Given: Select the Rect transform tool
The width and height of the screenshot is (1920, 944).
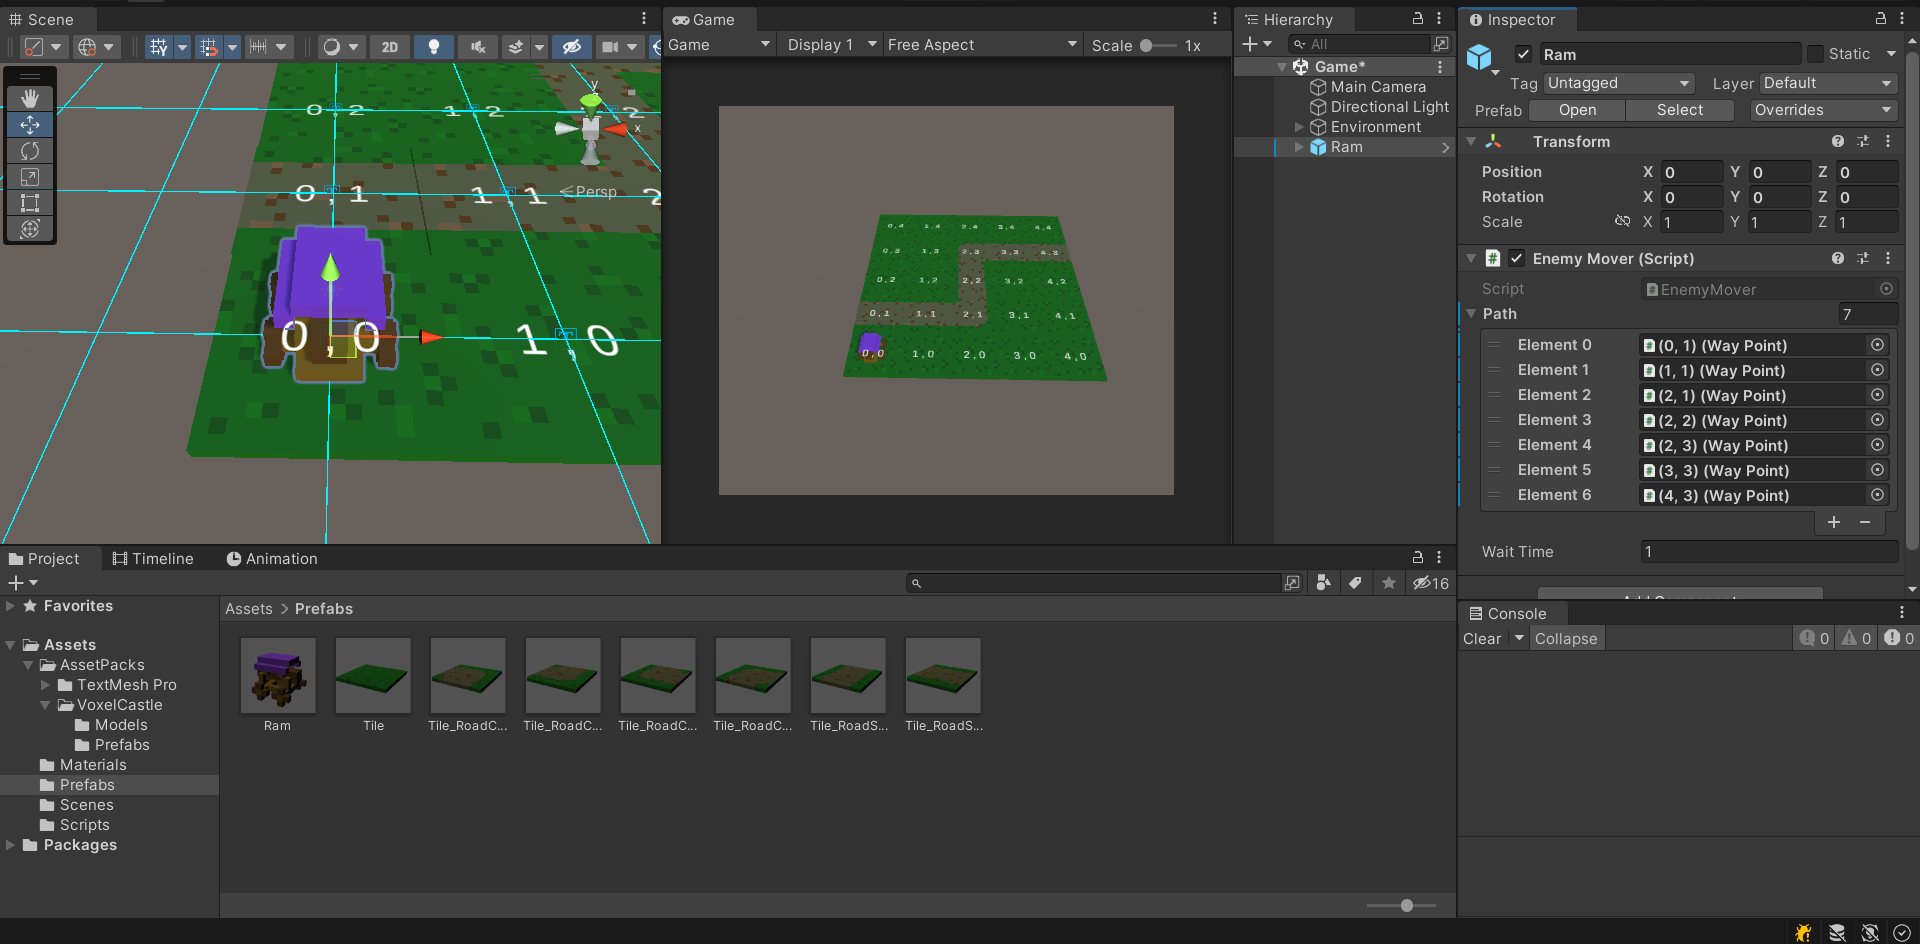Looking at the screenshot, I should [x=30, y=203].
